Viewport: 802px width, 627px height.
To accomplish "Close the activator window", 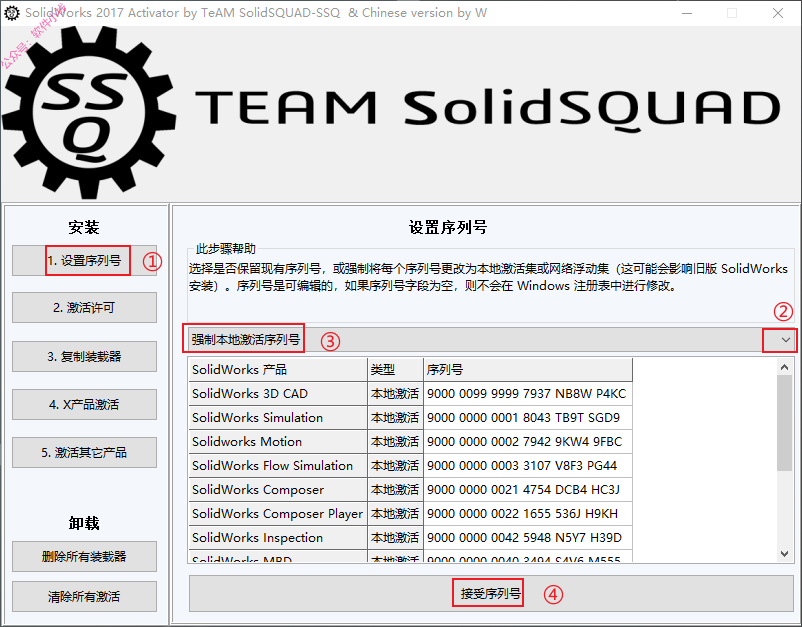I will 778,13.
